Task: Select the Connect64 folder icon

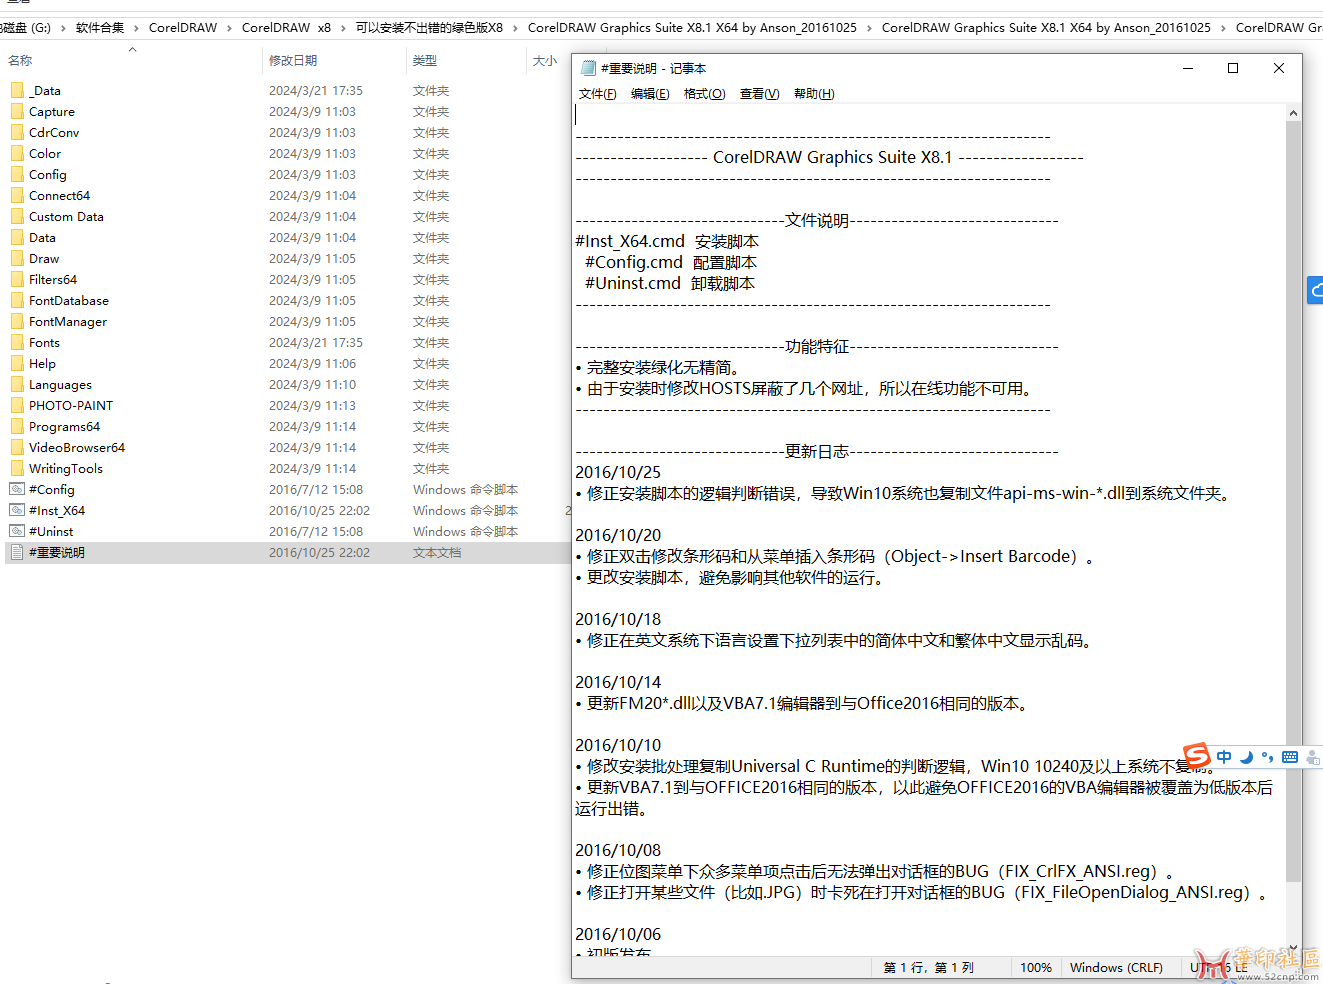Action: click(17, 195)
